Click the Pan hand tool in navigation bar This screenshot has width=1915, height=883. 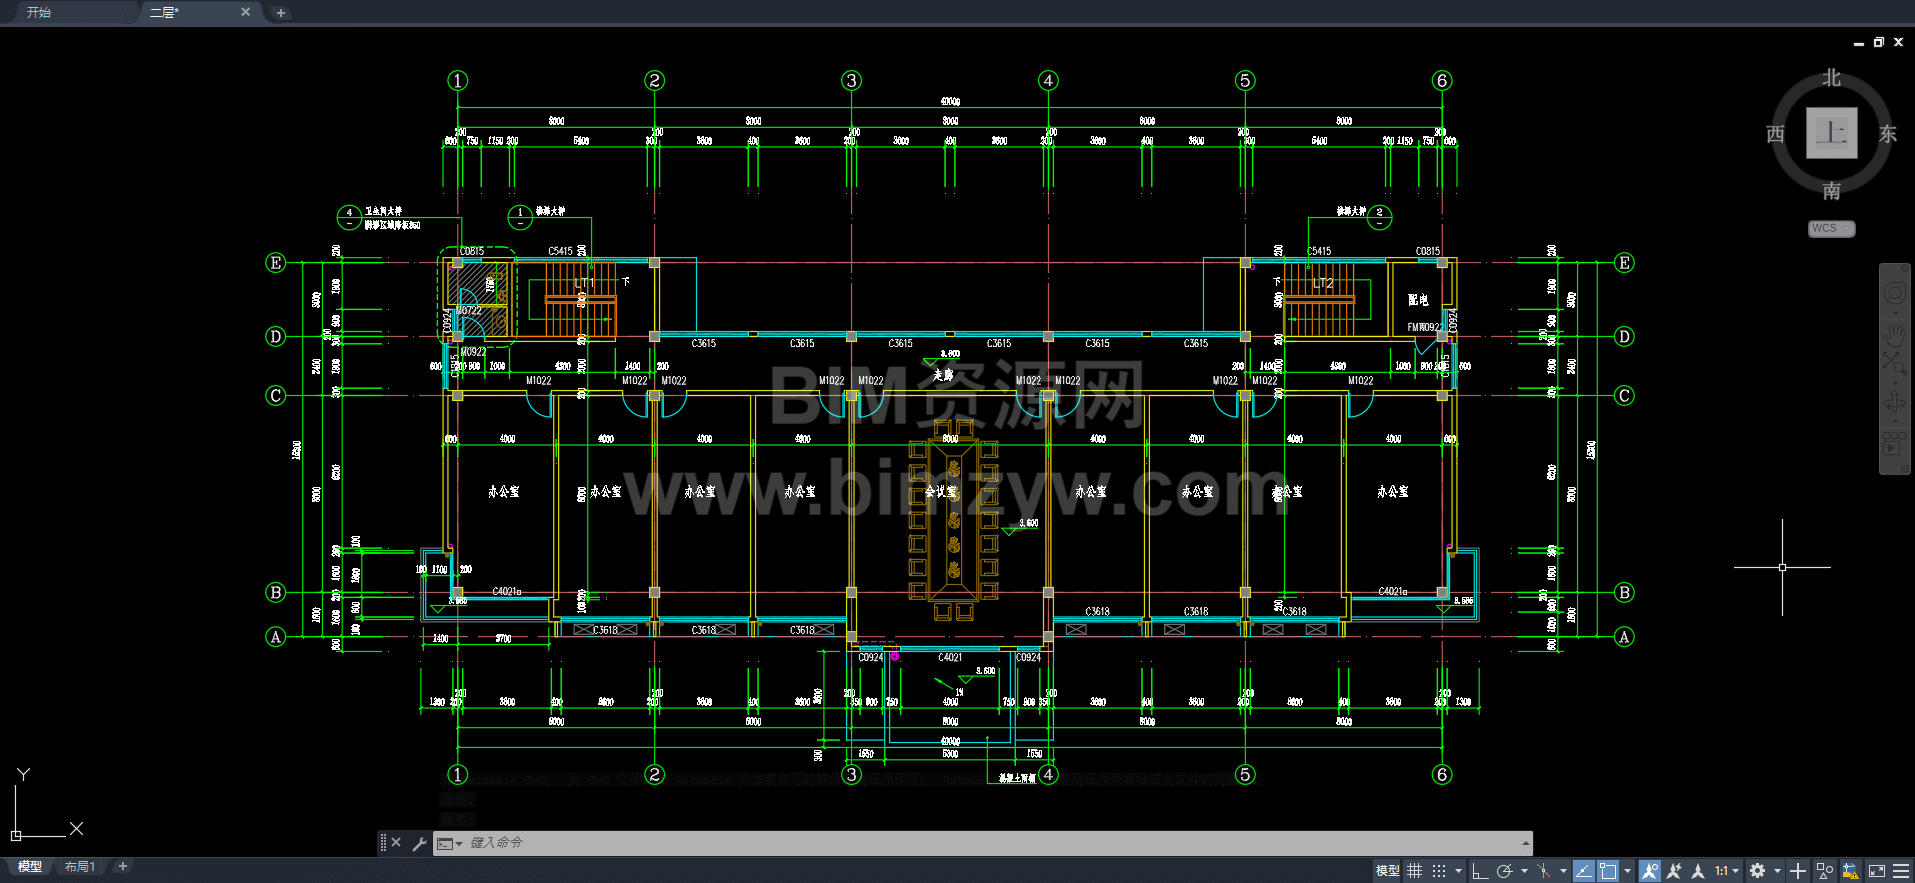(1894, 331)
